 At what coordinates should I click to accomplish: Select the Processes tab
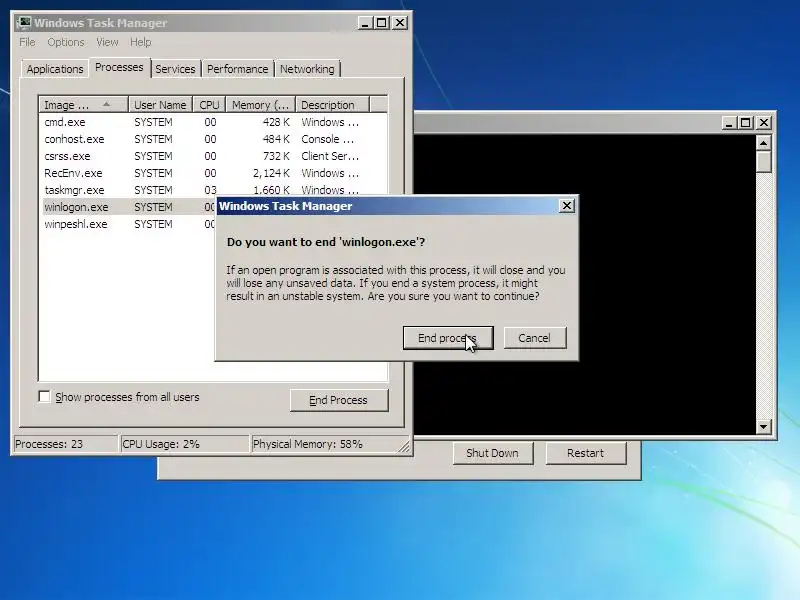(119, 67)
